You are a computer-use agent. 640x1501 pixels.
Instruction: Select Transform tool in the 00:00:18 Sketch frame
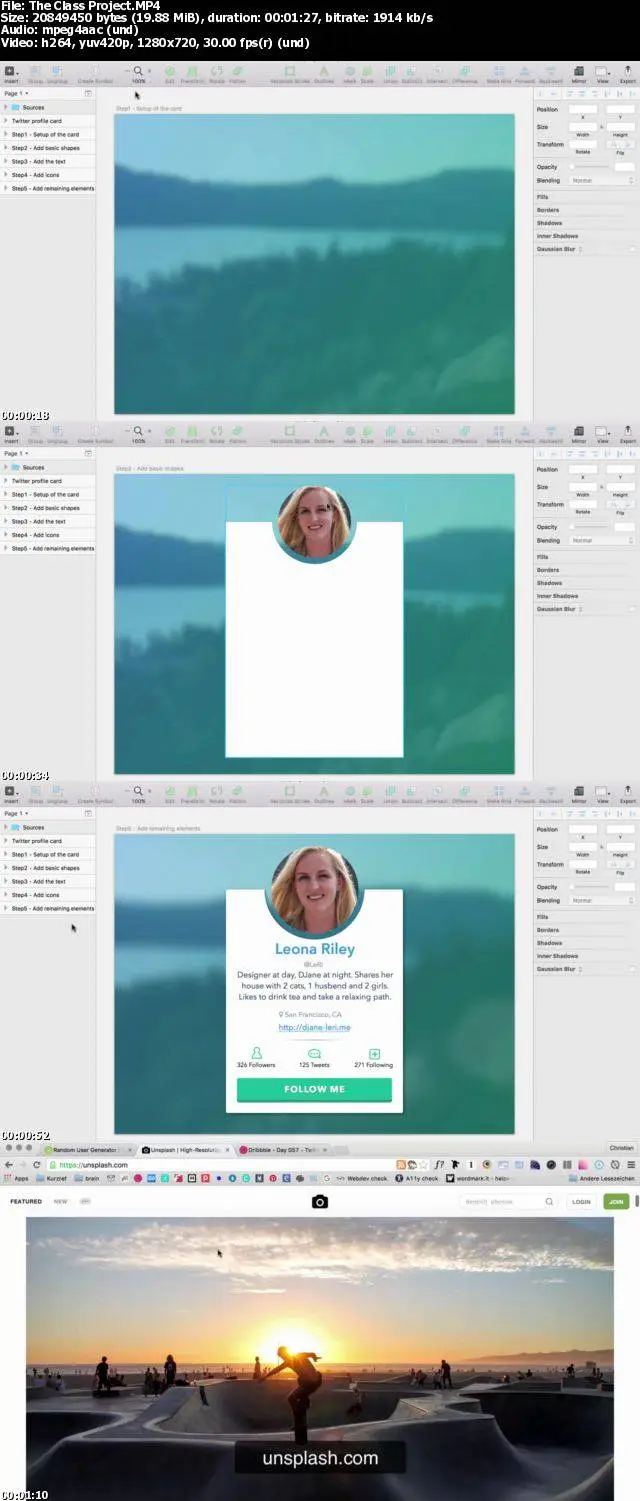(192, 72)
